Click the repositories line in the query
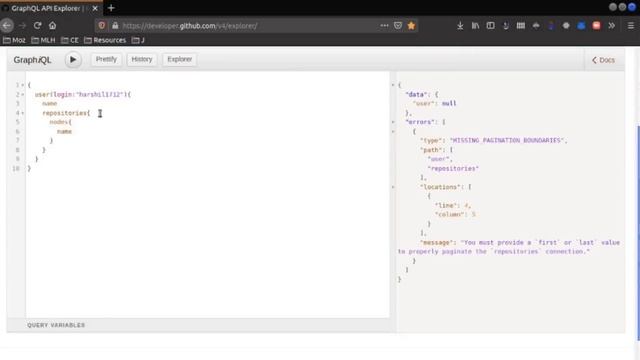Image resolution: width=640 pixels, height=360 pixels. 66,113
